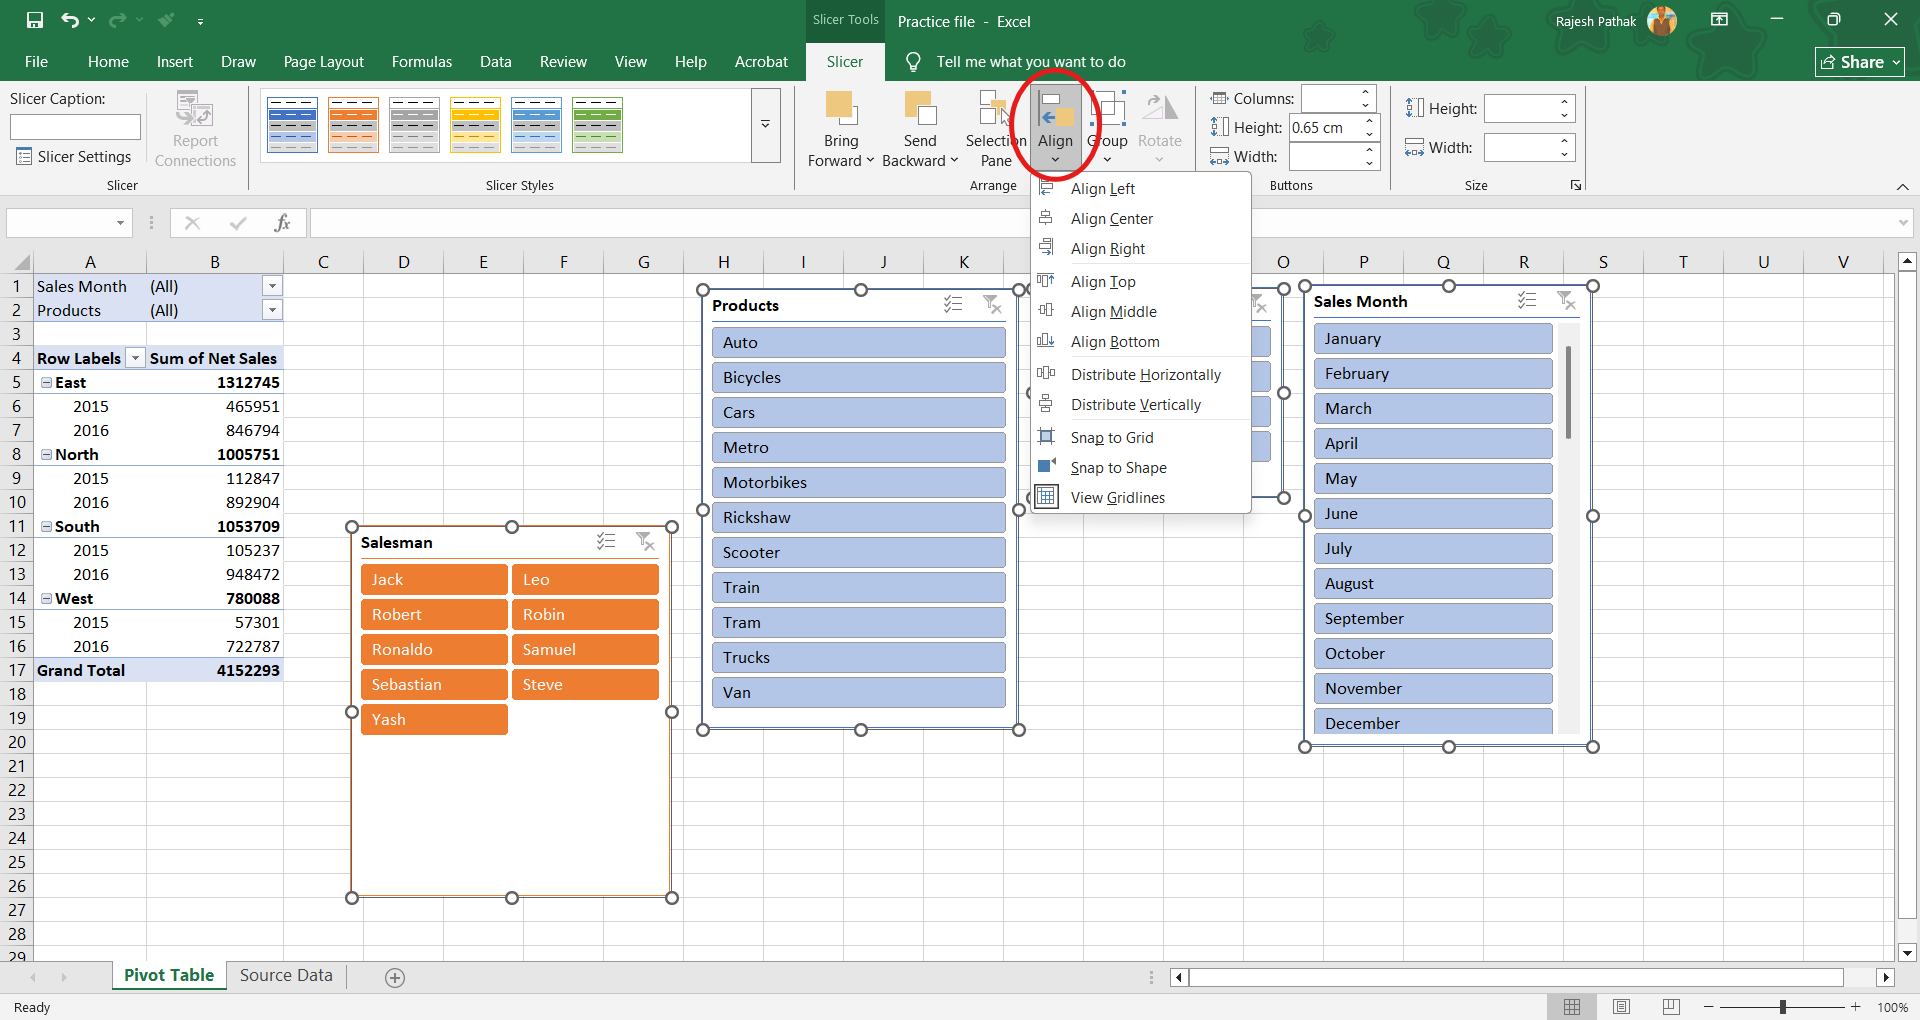Image resolution: width=1920 pixels, height=1020 pixels.
Task: Click the Slicer Caption text field
Action: pos(75,127)
